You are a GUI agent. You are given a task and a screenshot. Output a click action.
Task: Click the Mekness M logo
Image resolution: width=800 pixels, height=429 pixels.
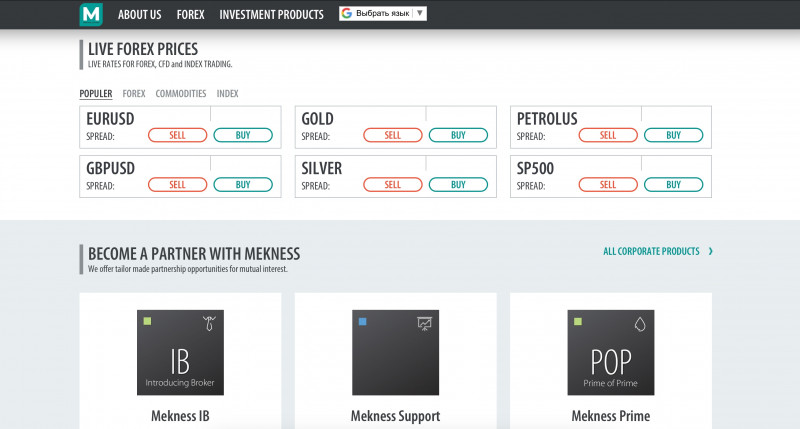coord(91,14)
